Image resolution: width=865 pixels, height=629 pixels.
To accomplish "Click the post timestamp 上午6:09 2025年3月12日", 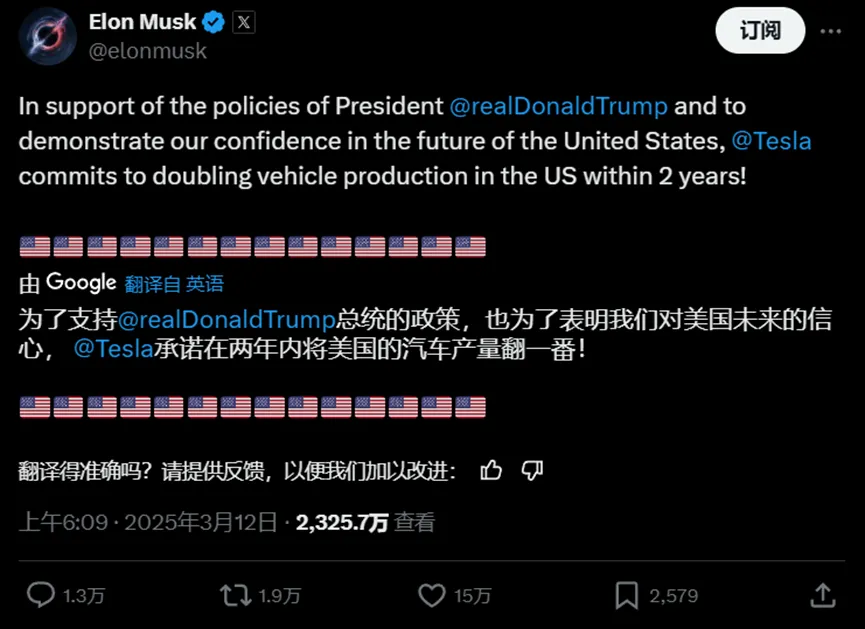I will 148,522.
